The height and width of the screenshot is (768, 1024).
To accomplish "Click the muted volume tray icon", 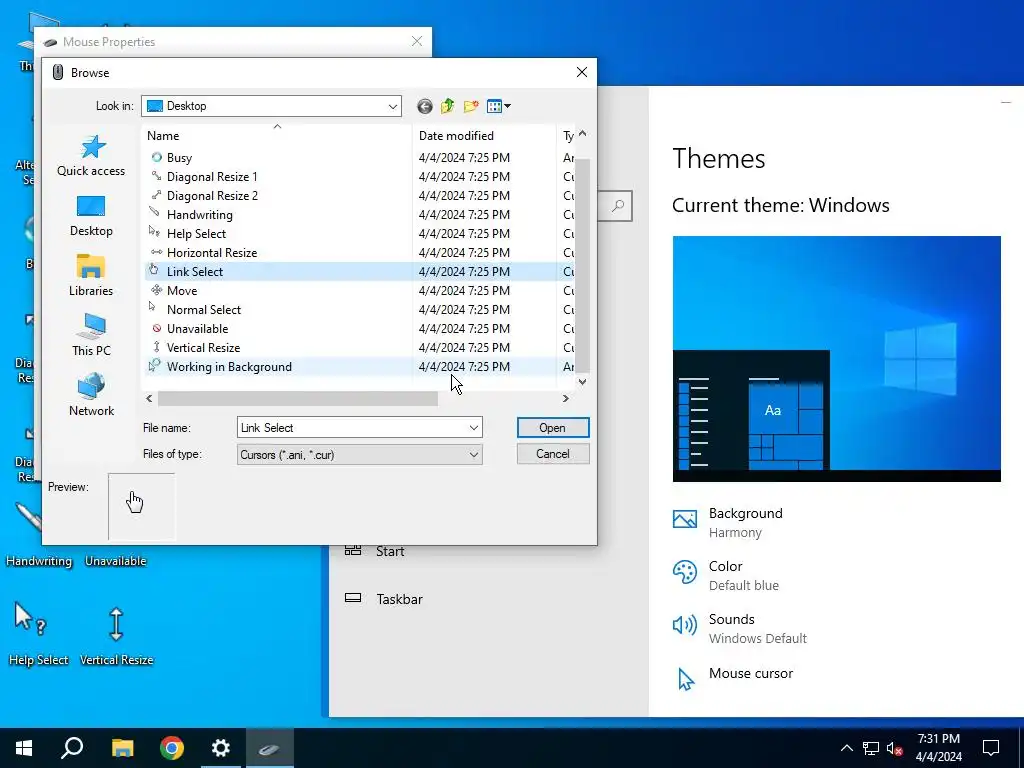I will (x=894, y=748).
